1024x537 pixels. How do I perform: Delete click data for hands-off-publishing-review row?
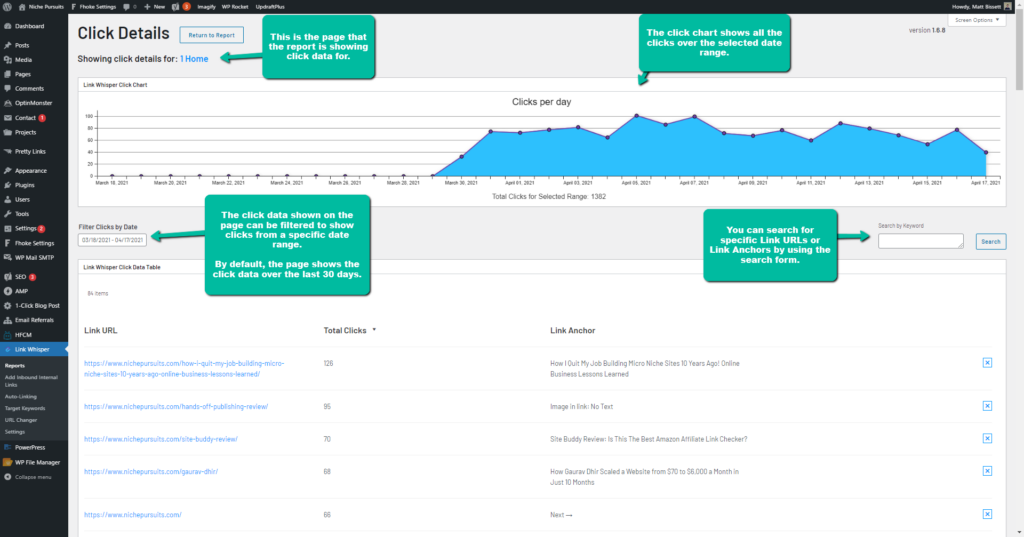point(987,406)
